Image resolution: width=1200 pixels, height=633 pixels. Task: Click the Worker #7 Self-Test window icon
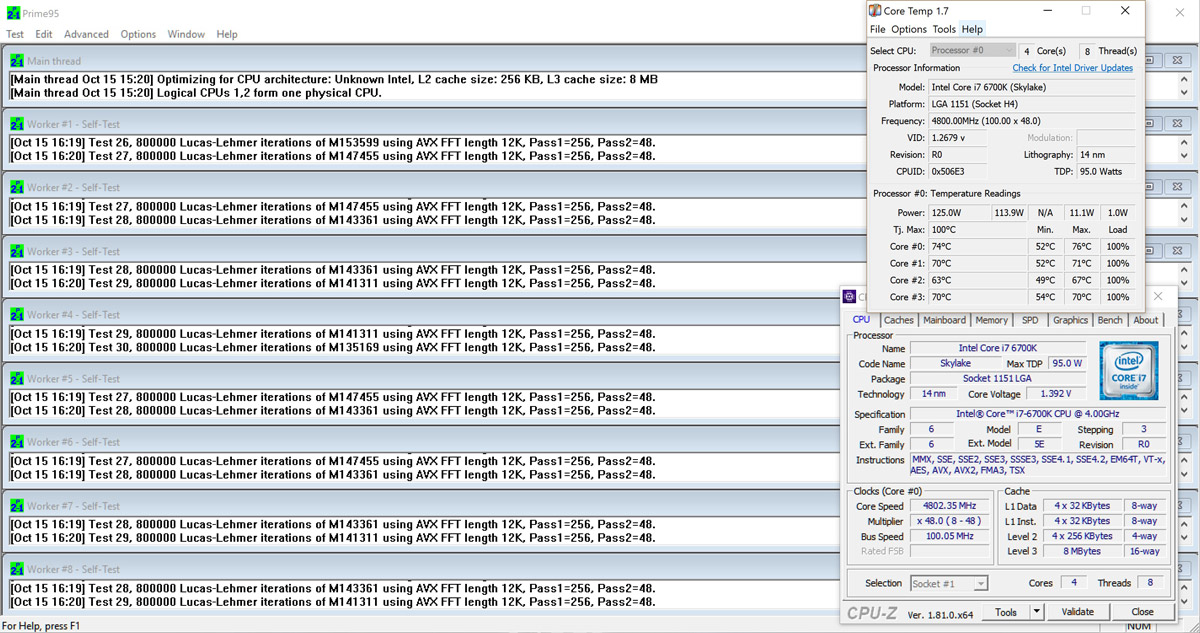tap(17, 506)
